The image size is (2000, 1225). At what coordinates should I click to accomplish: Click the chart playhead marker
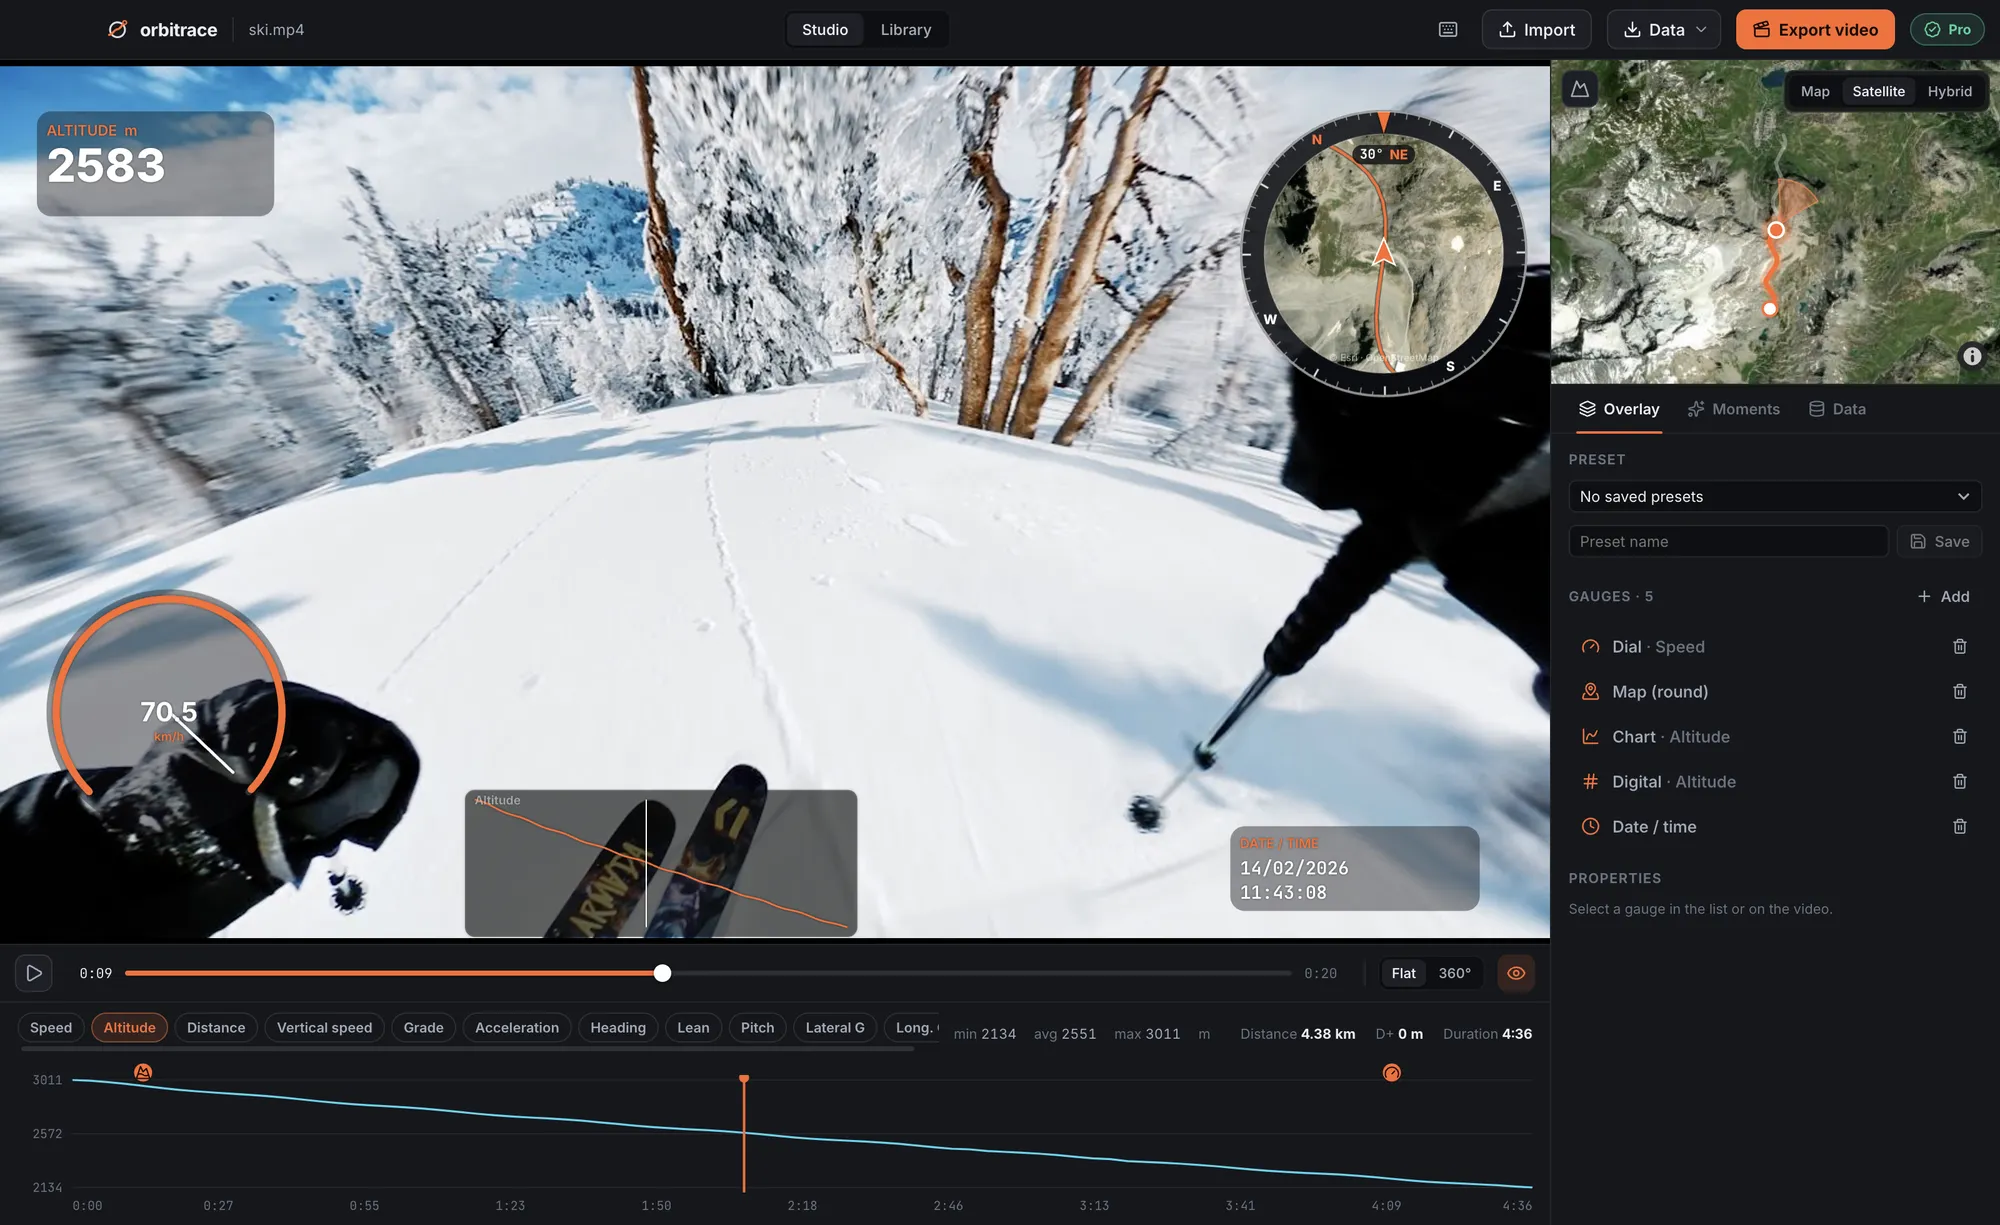(744, 1079)
